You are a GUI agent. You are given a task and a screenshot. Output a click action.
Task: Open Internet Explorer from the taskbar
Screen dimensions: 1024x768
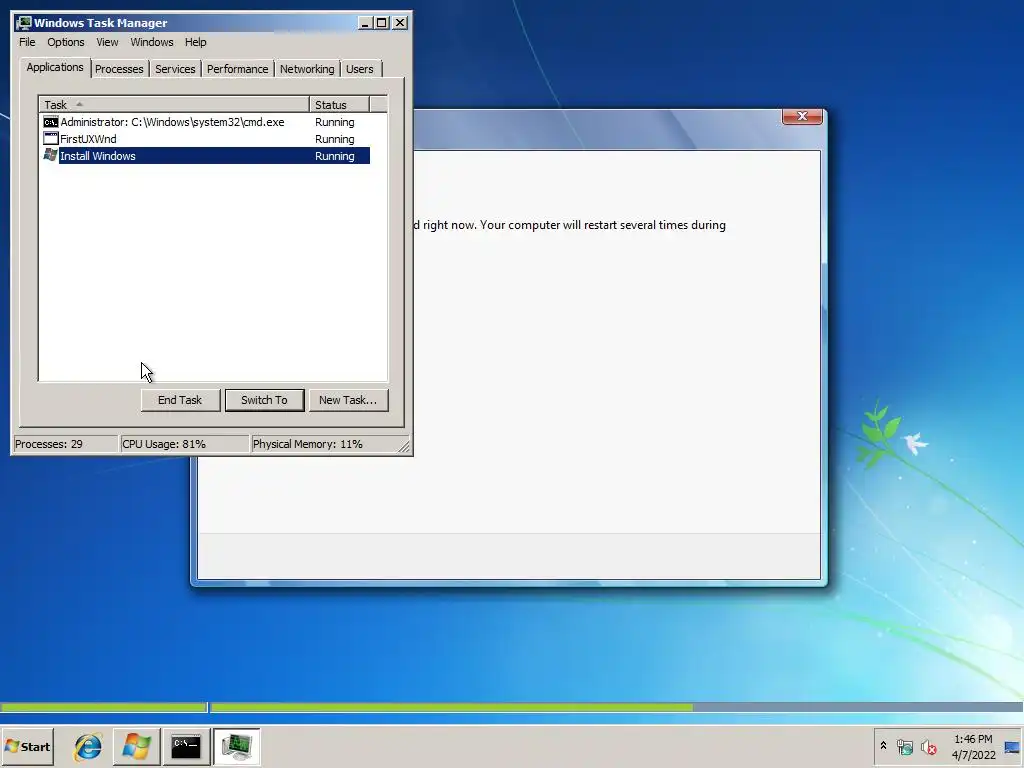(88, 746)
